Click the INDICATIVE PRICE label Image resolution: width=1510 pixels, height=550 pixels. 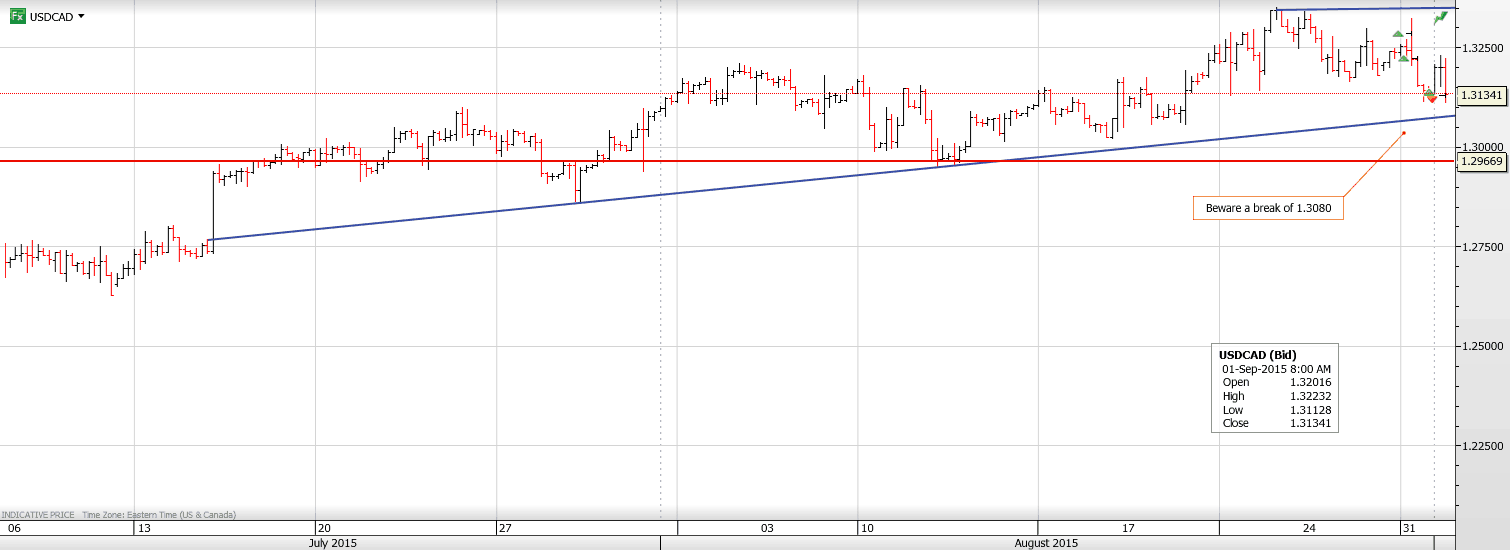click(38, 514)
